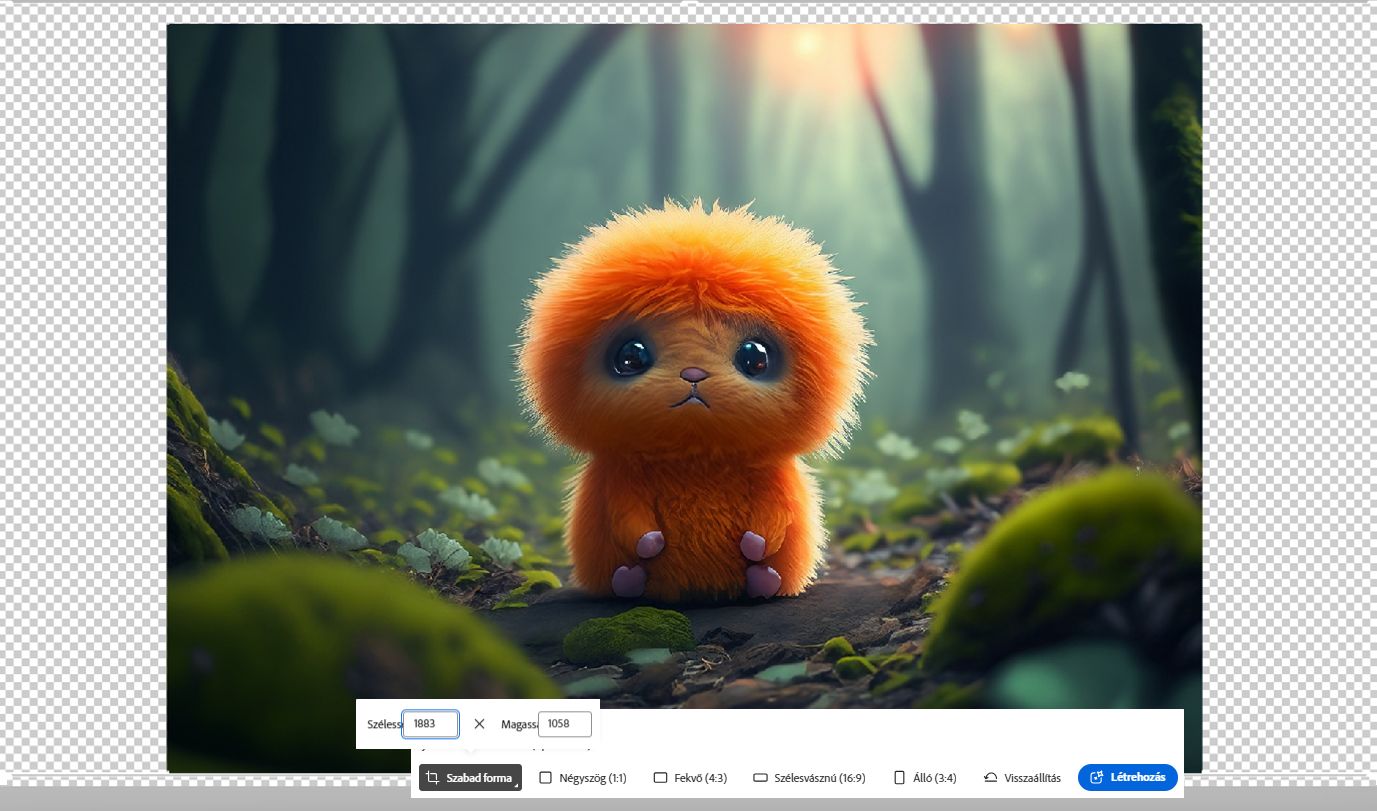Image resolution: width=1377 pixels, height=811 pixels.
Task: Focus the Magasság height field showing 1058
Action: [565, 724]
